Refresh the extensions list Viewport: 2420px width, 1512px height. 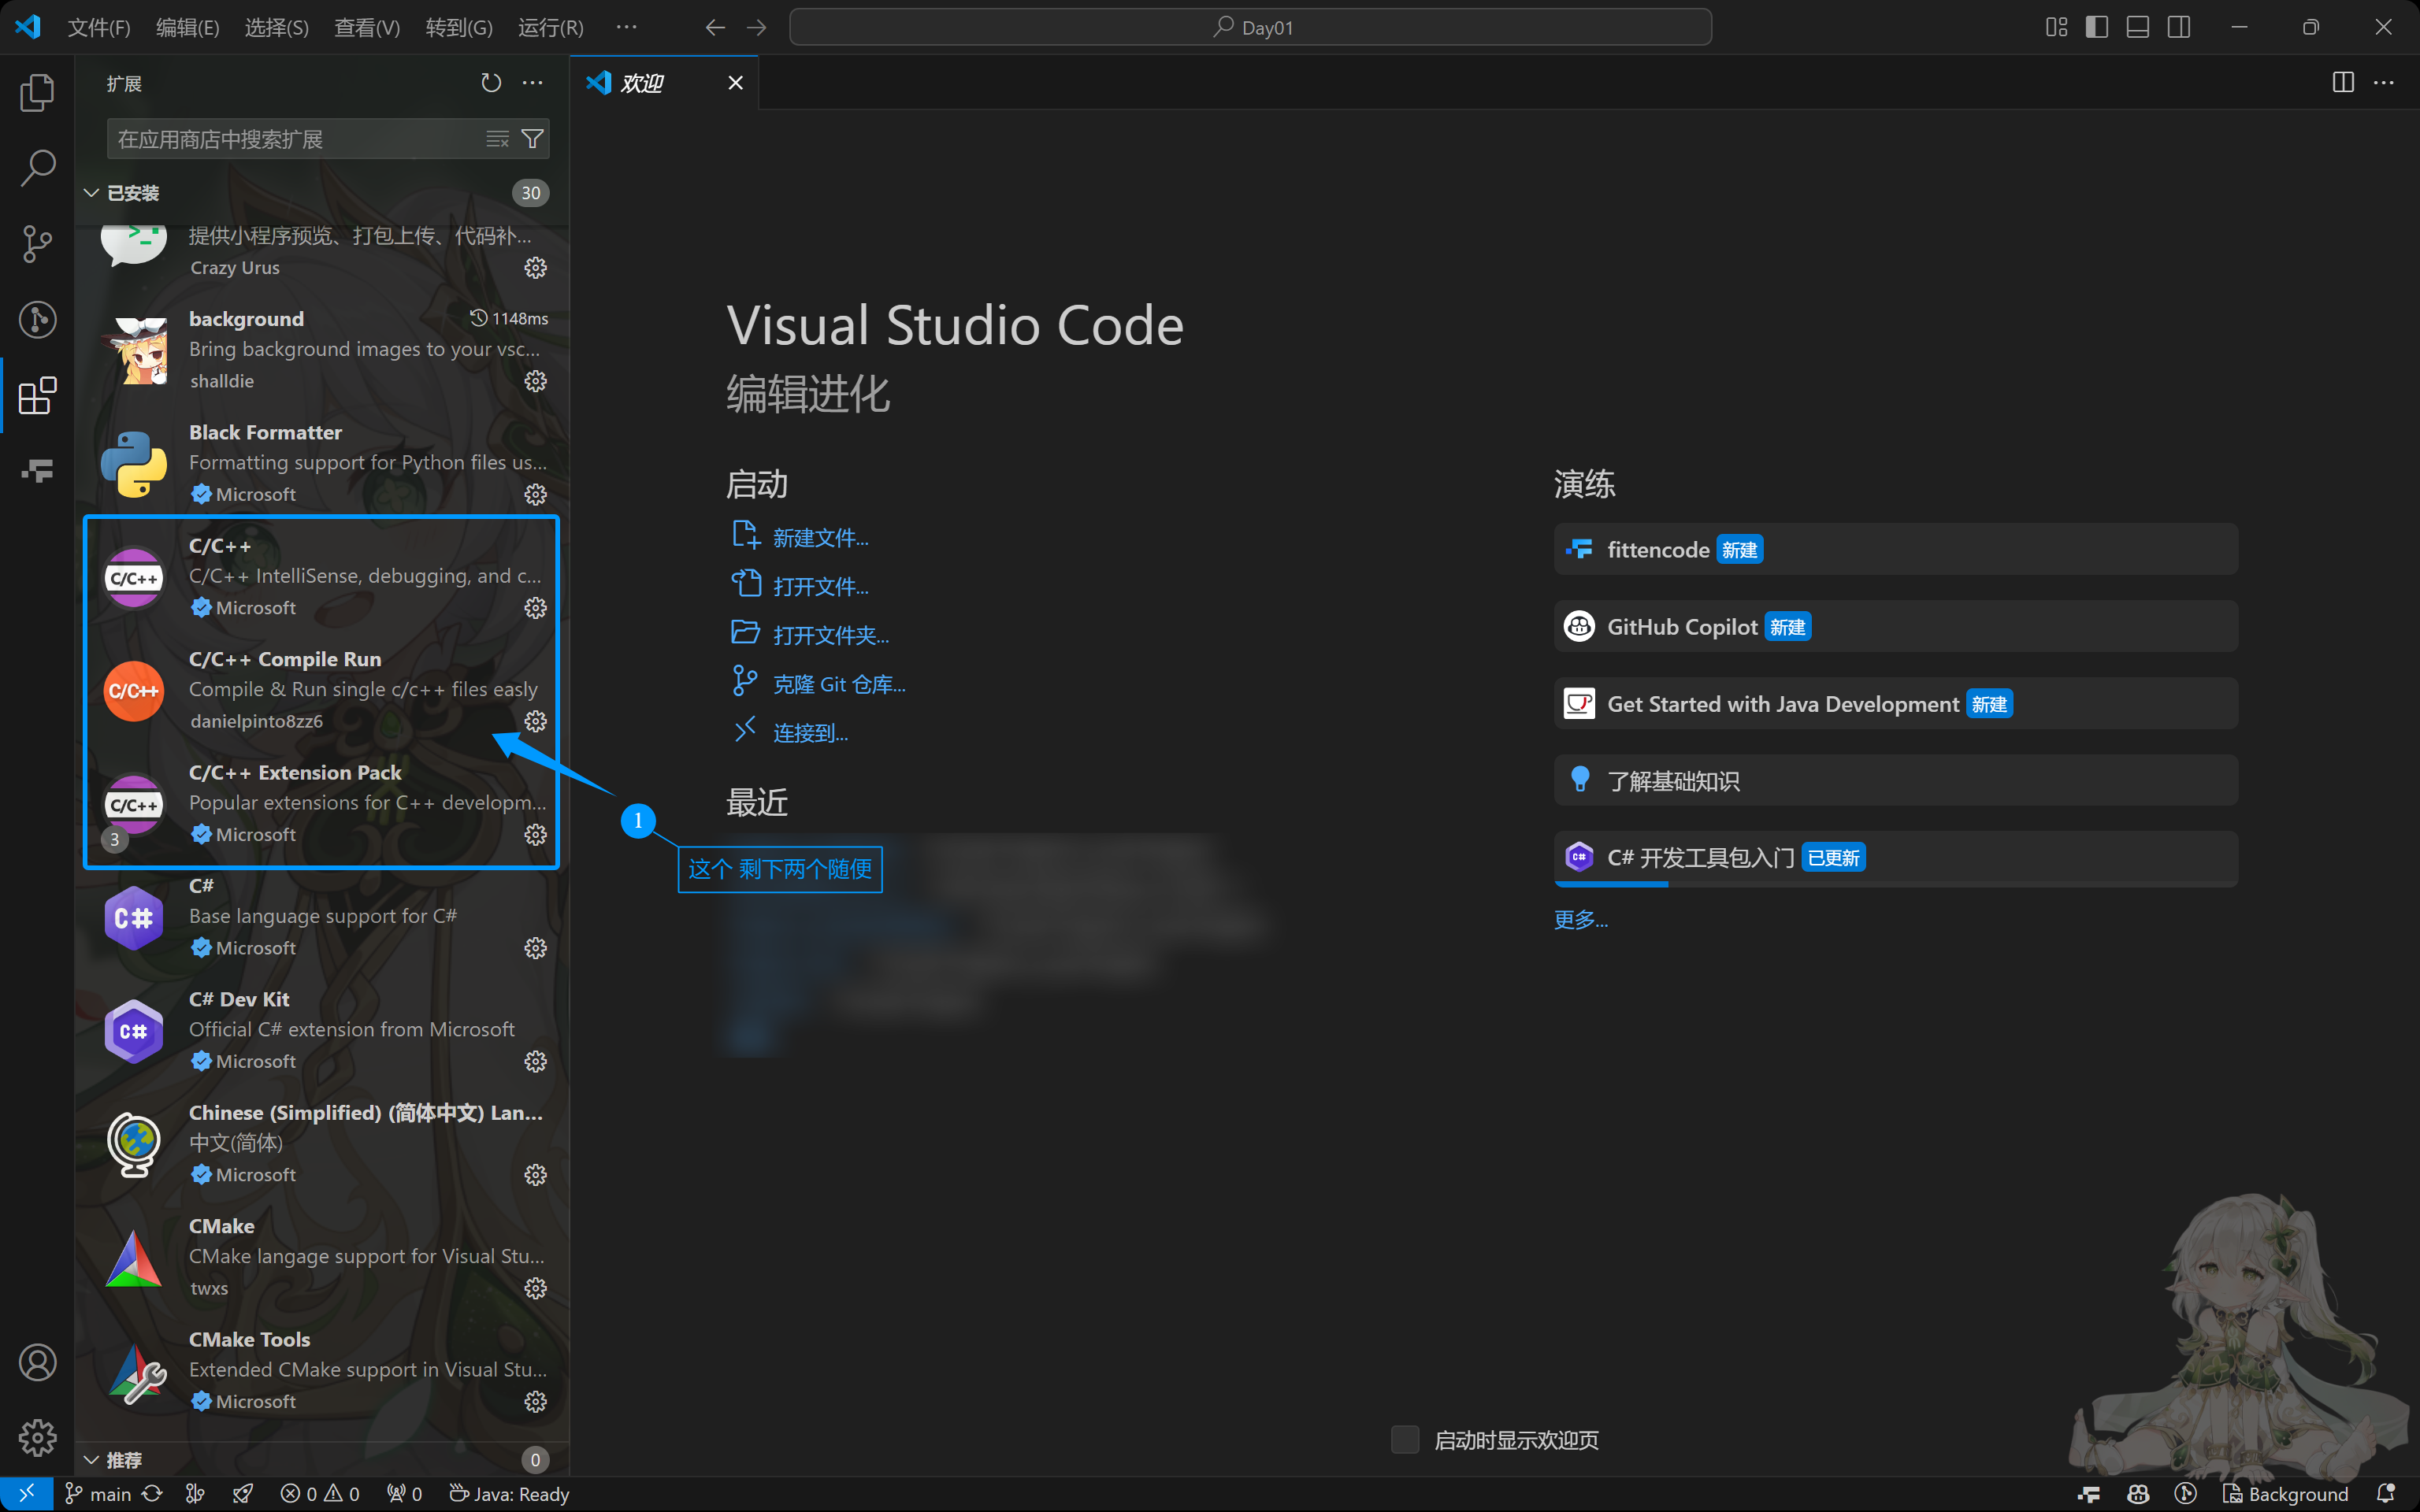(x=491, y=83)
